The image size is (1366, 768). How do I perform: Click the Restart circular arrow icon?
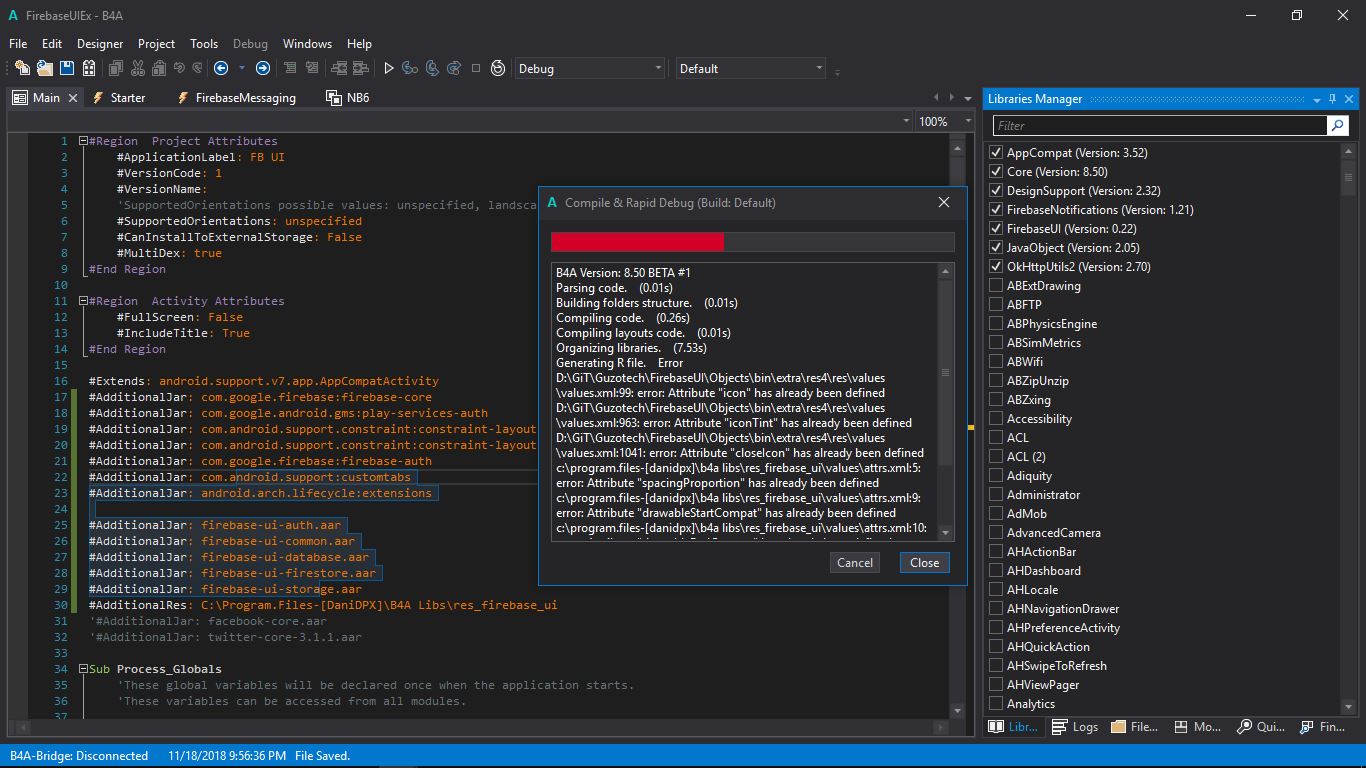[498, 68]
